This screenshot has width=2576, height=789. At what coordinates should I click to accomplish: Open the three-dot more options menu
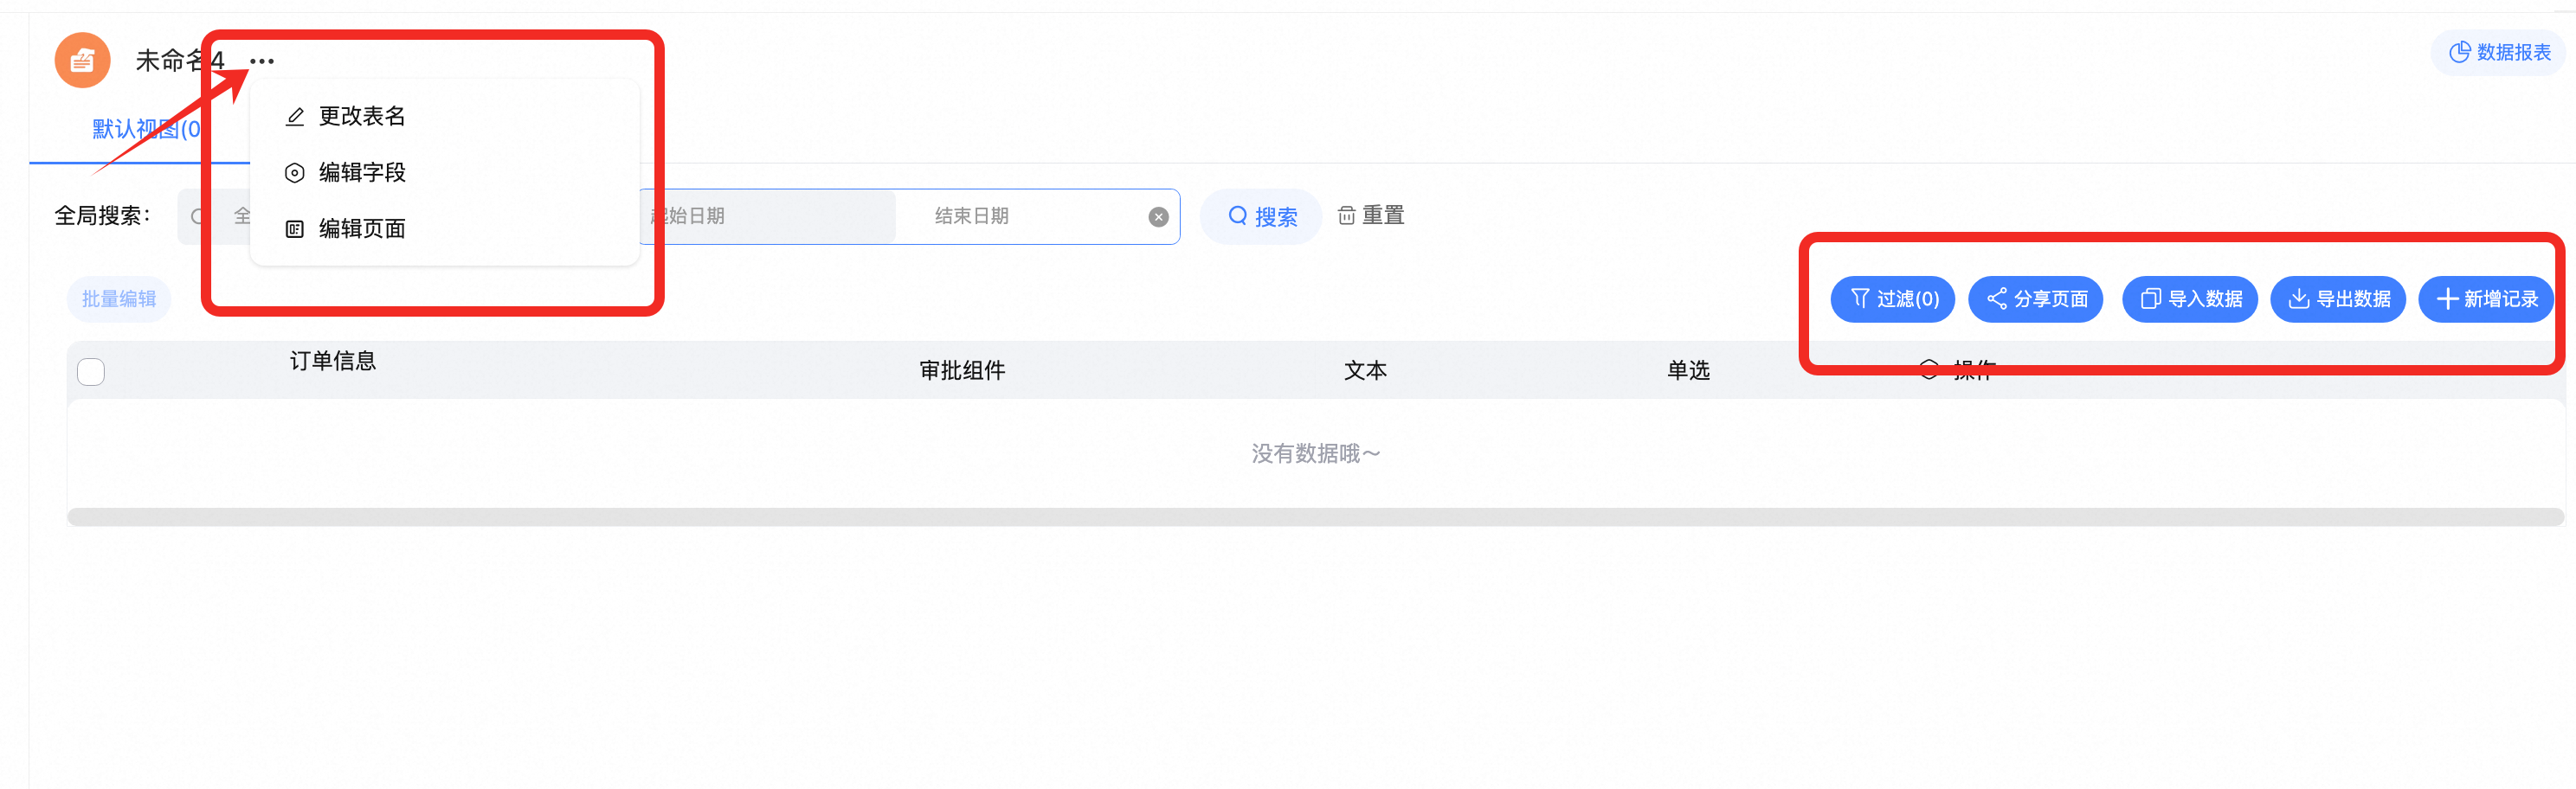point(262,61)
